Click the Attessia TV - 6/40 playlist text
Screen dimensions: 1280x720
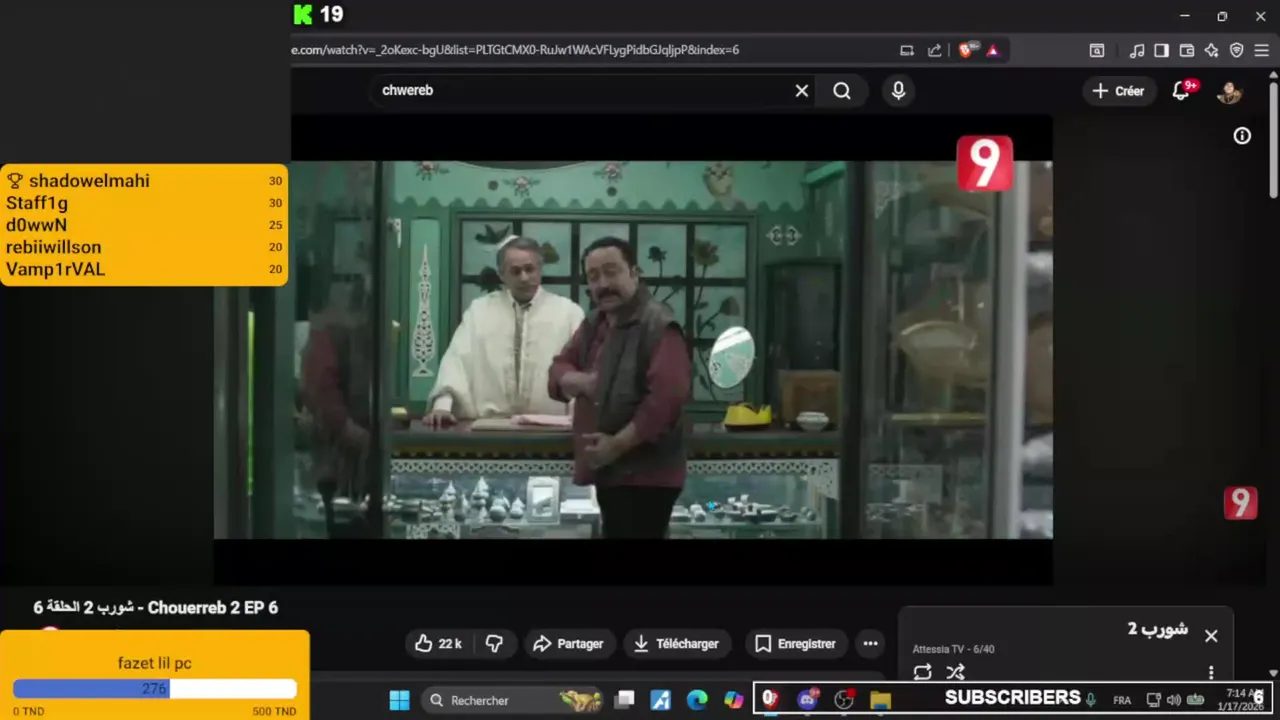pos(953,649)
